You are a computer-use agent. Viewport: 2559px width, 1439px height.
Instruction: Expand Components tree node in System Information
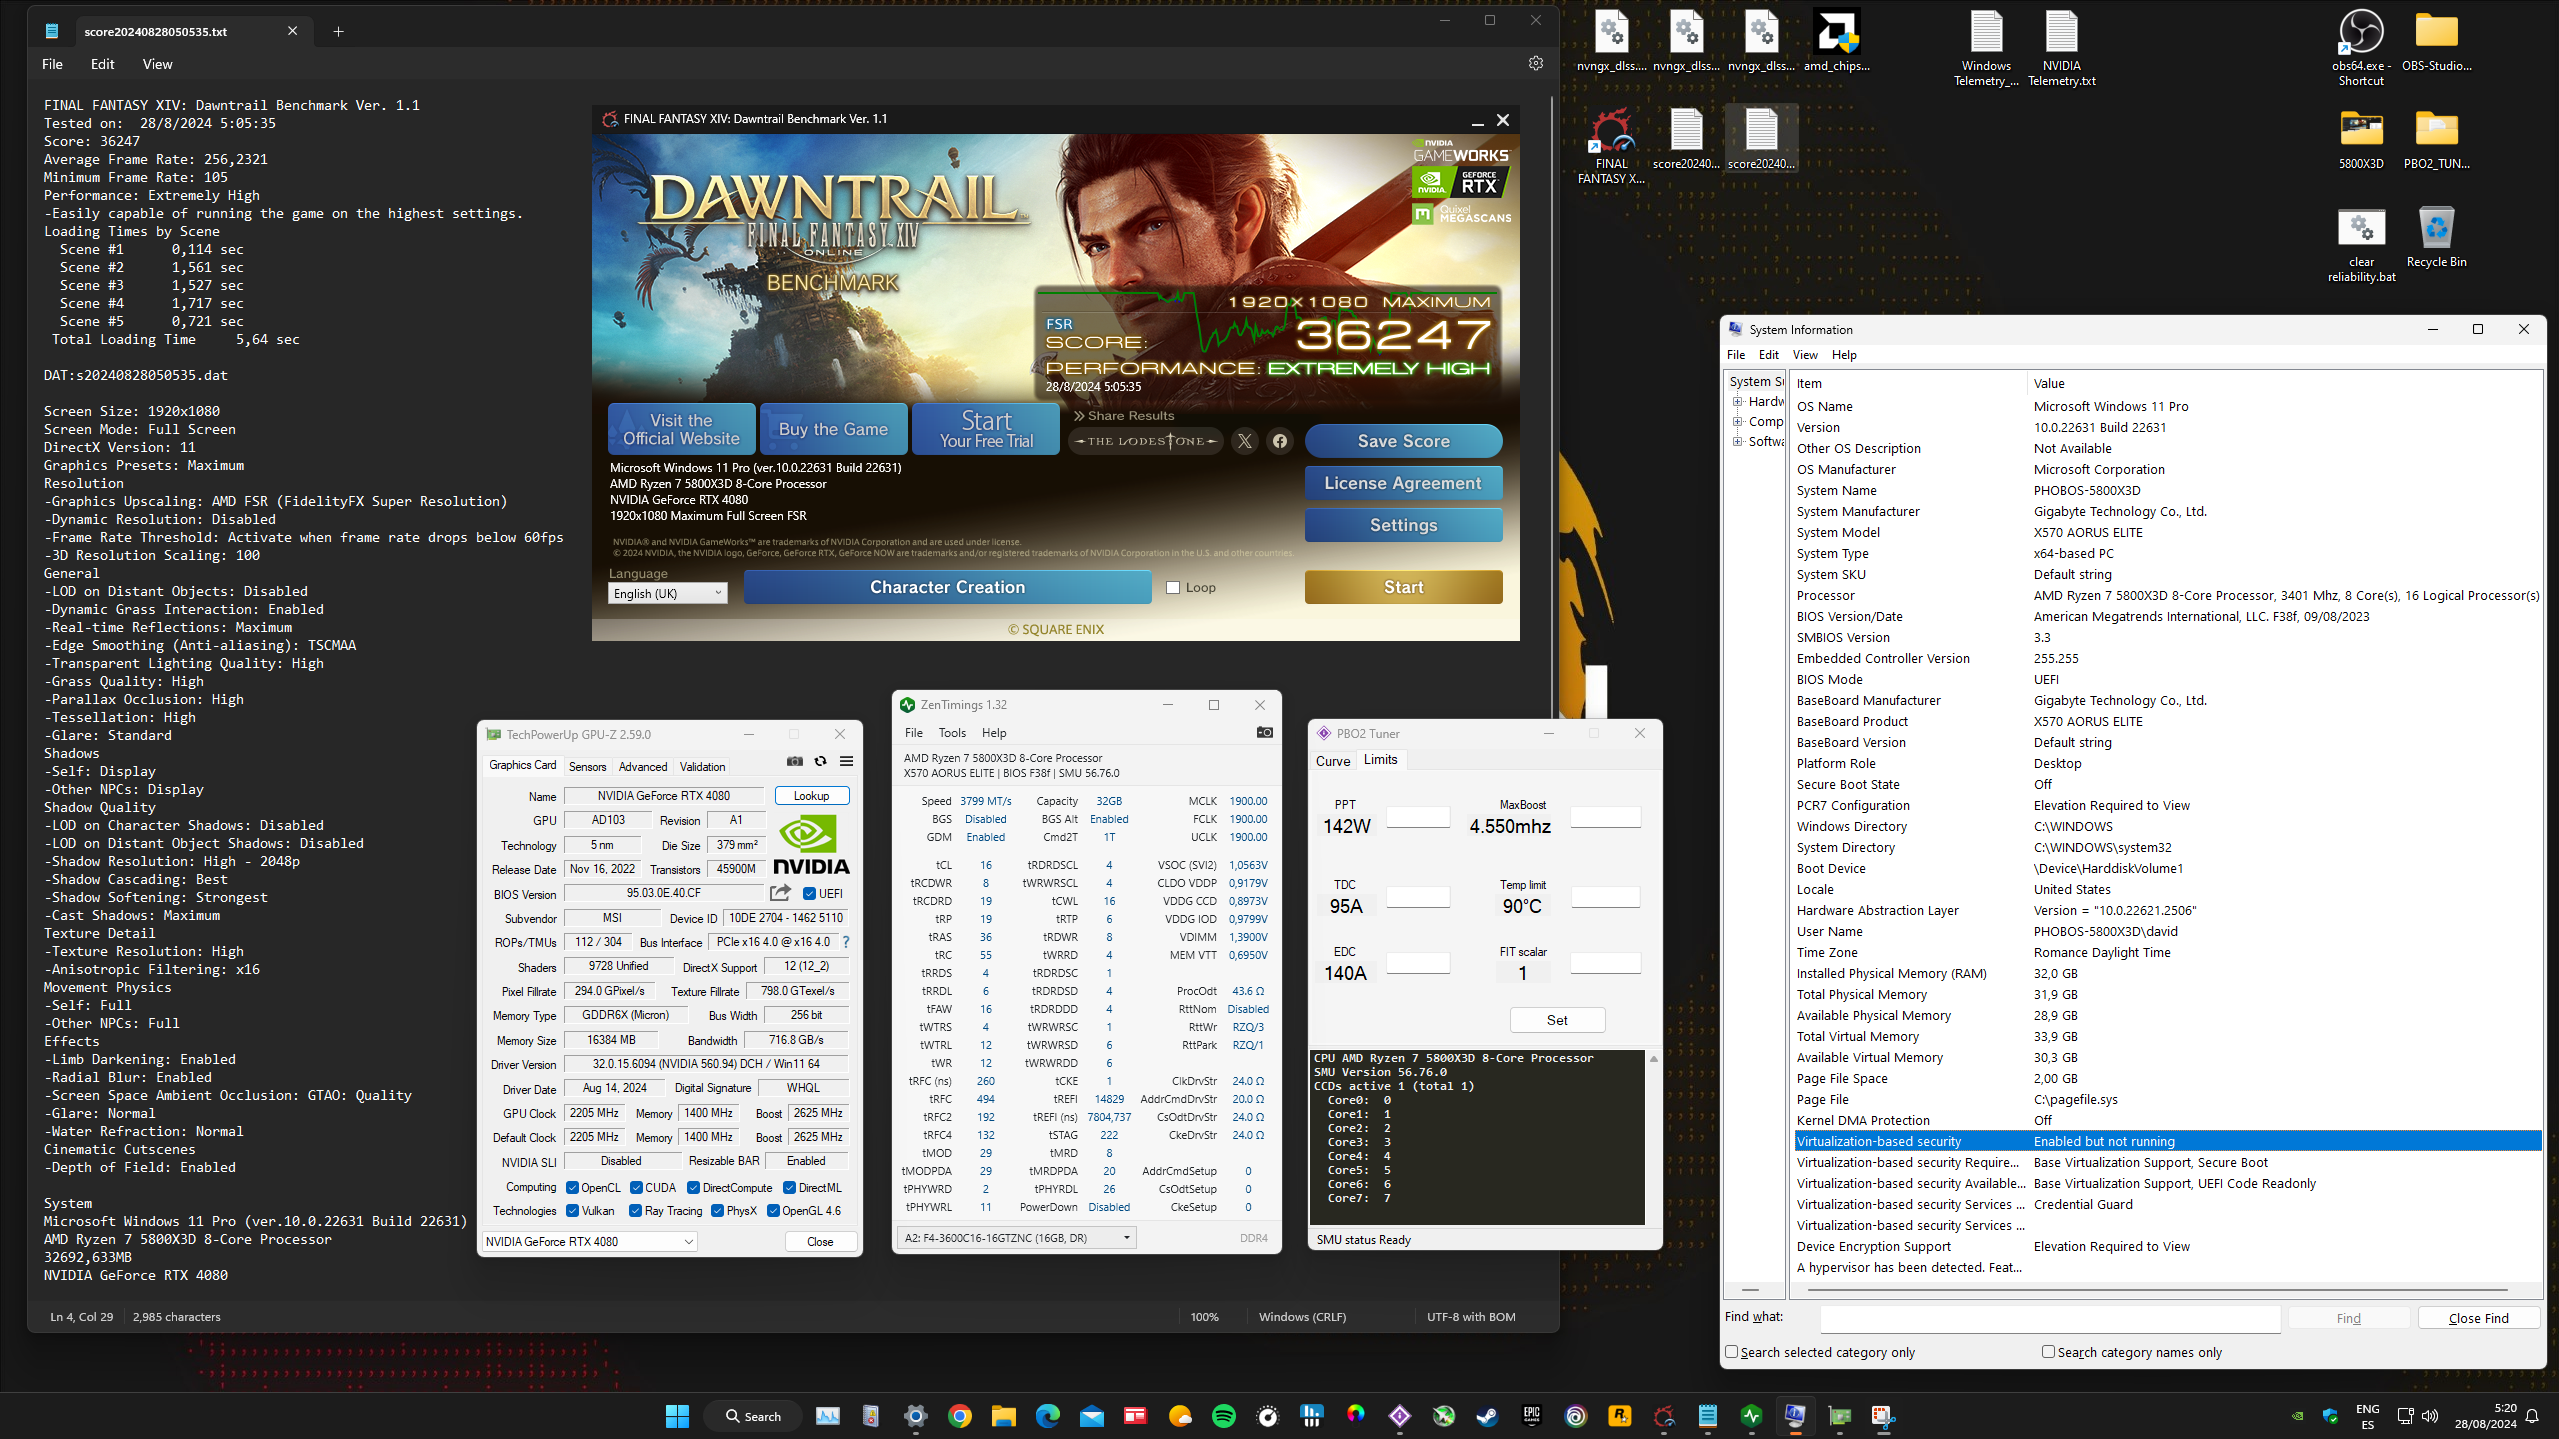pos(1738,422)
